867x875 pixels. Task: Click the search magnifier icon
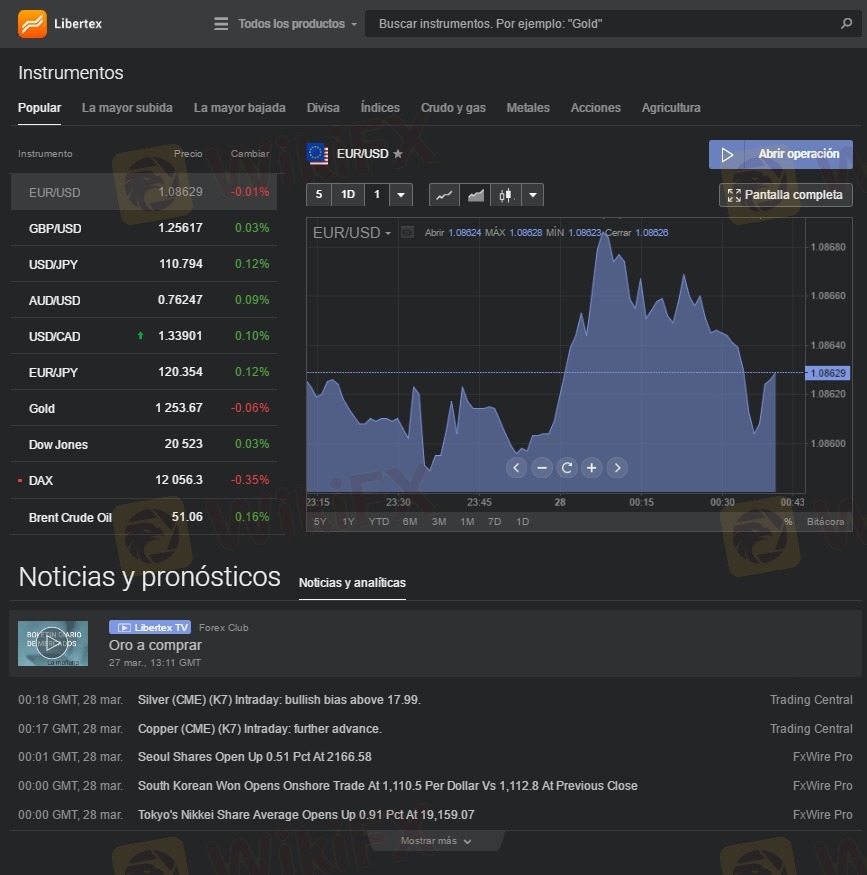point(846,23)
